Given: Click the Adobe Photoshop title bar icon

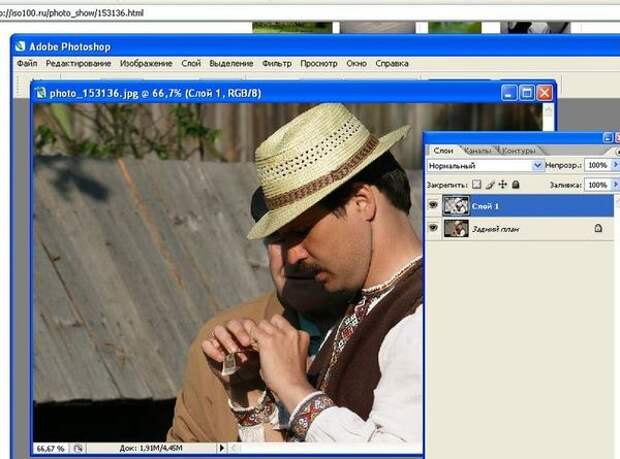Looking at the screenshot, I should point(20,46).
